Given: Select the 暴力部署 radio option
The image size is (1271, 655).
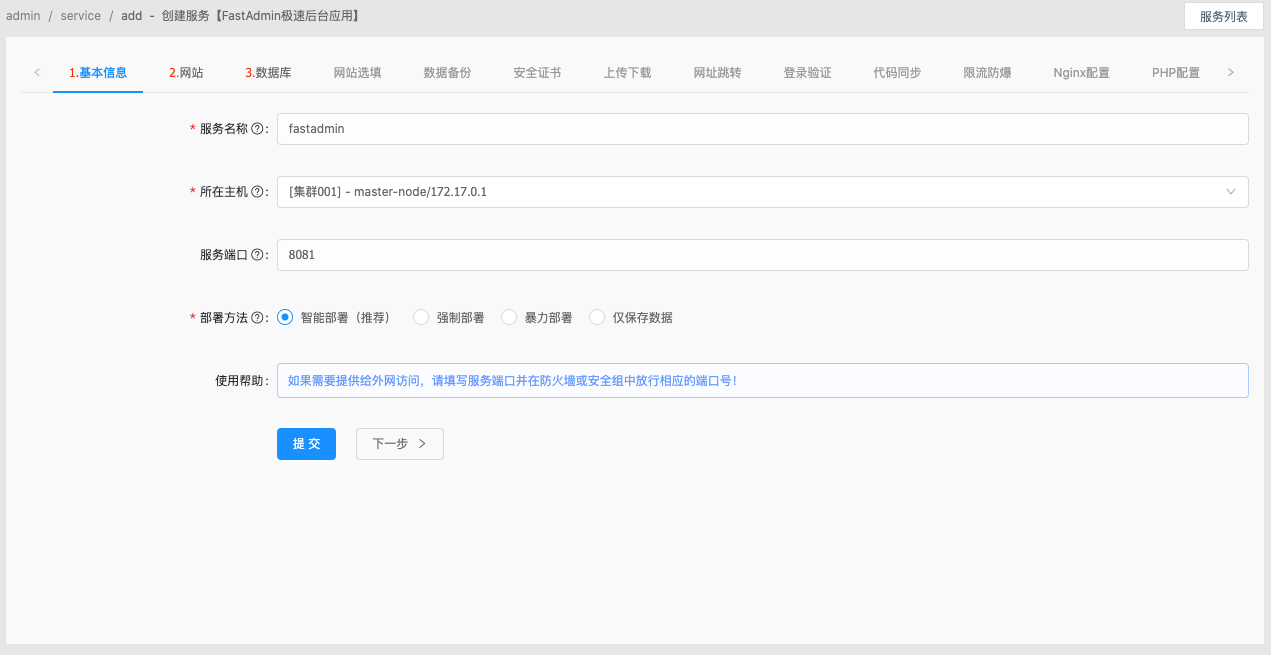Looking at the screenshot, I should click(x=508, y=316).
